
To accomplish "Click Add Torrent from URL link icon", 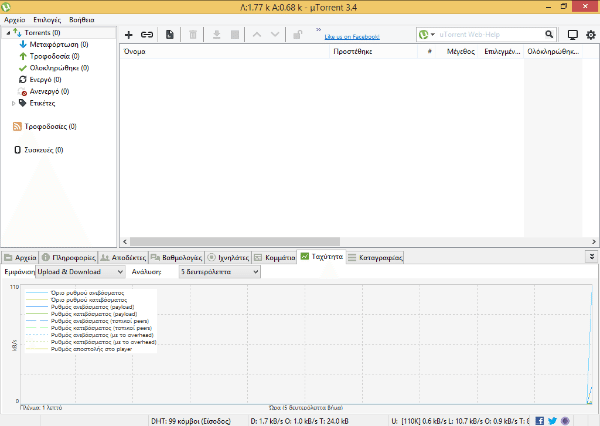I will (x=147, y=35).
